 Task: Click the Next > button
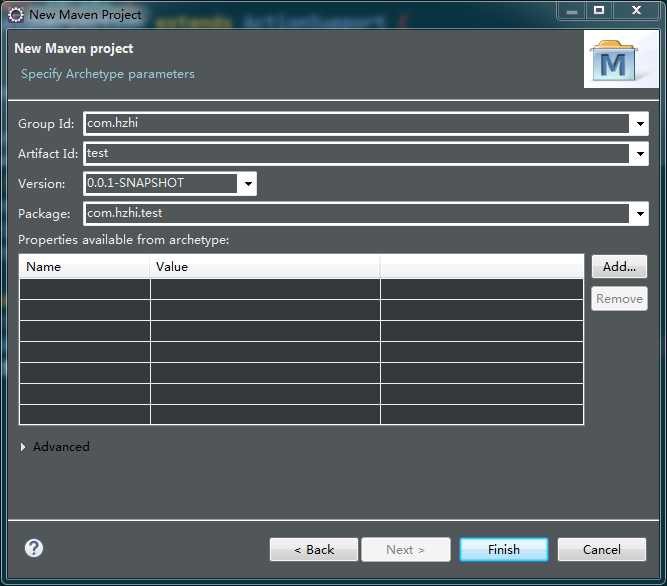click(x=405, y=549)
